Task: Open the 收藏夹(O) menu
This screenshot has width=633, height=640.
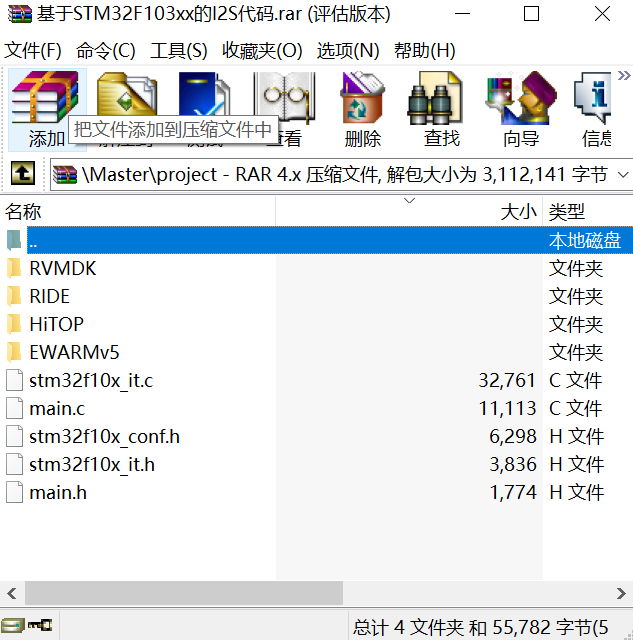Action: pos(262,51)
